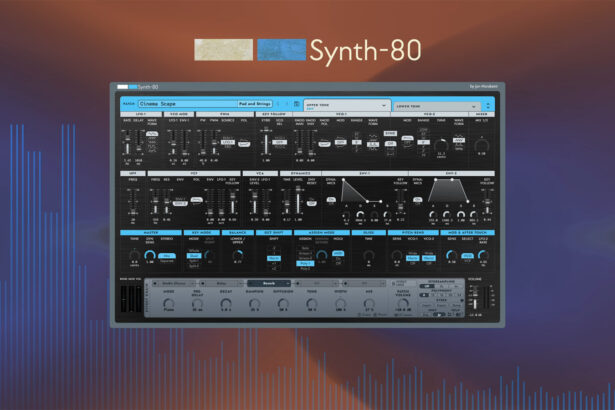
Task: Select ENV-2 in the VCF Env selector
Action: pyautogui.click(x=180, y=204)
